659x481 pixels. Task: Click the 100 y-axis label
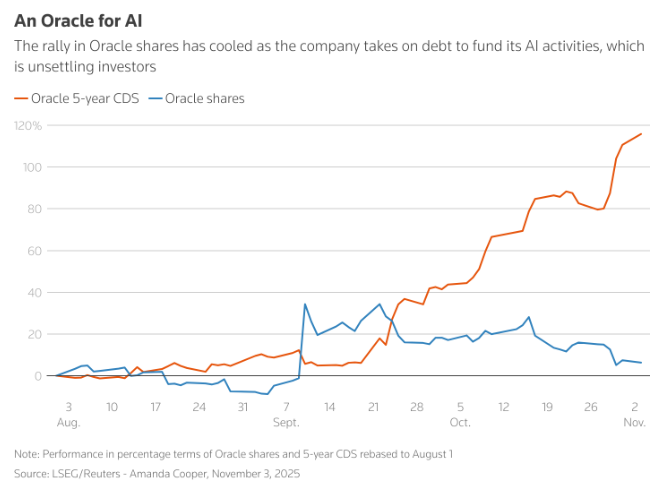[31, 167]
